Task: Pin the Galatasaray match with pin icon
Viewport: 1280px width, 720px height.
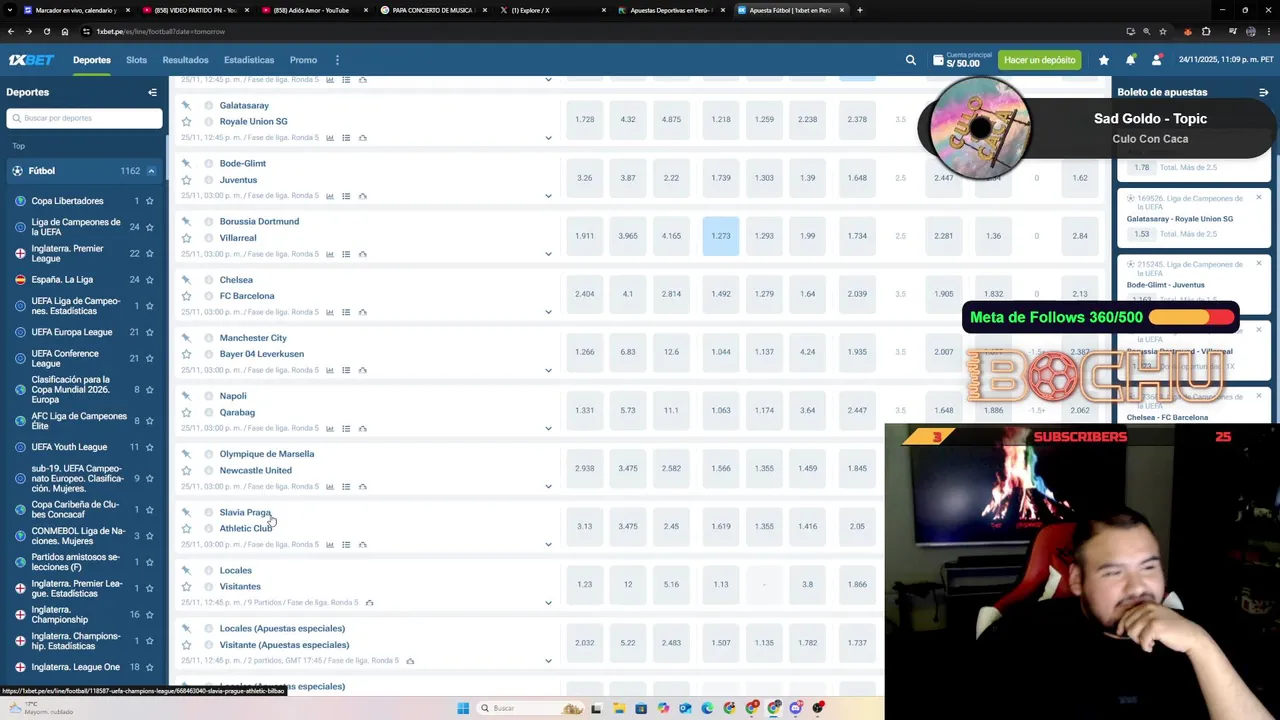Action: click(x=186, y=105)
